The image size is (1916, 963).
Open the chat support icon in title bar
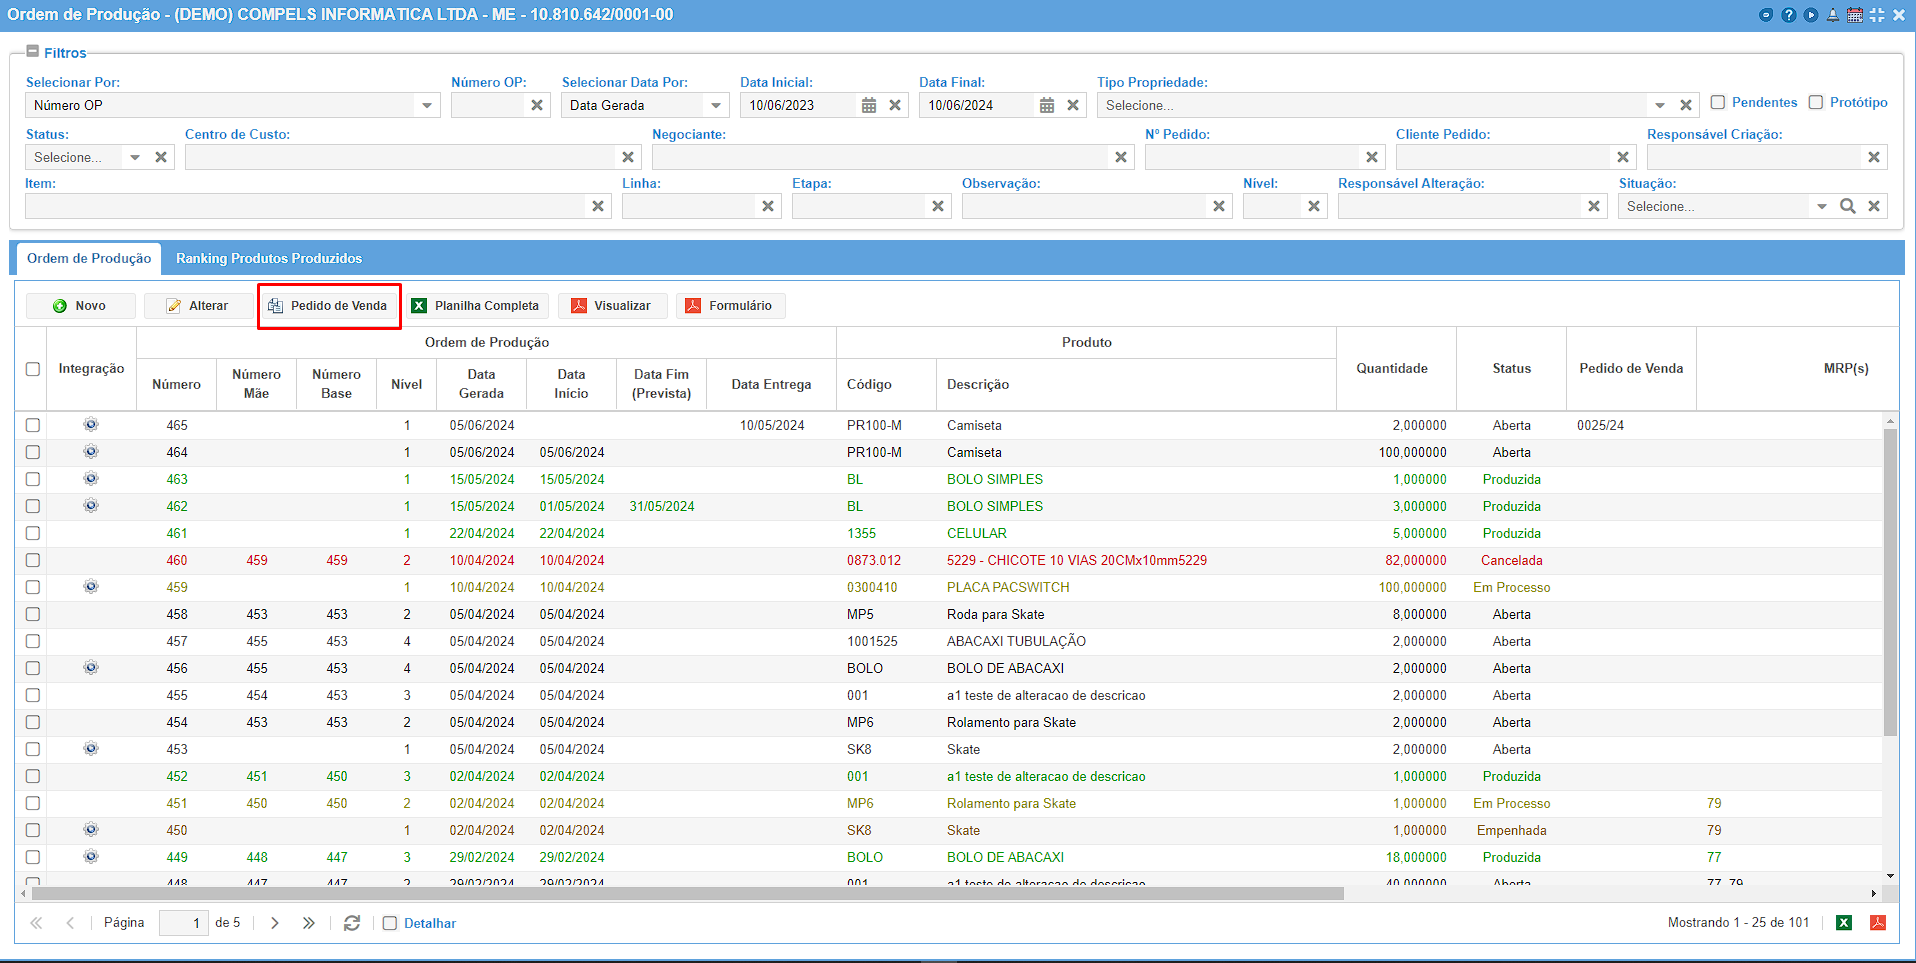(x=1766, y=15)
